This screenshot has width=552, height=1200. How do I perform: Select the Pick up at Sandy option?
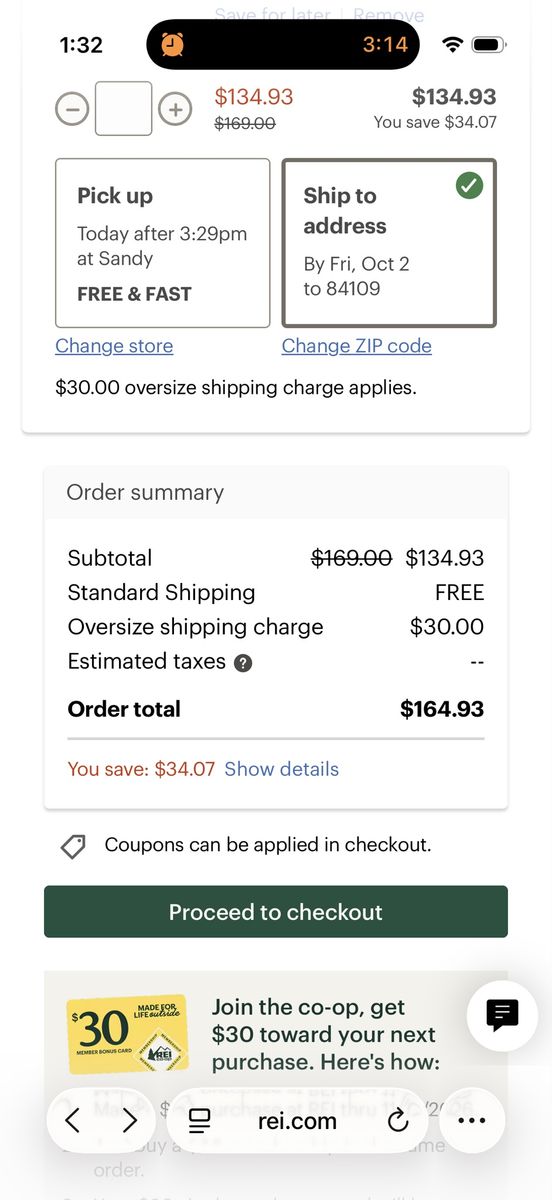[x=163, y=243]
